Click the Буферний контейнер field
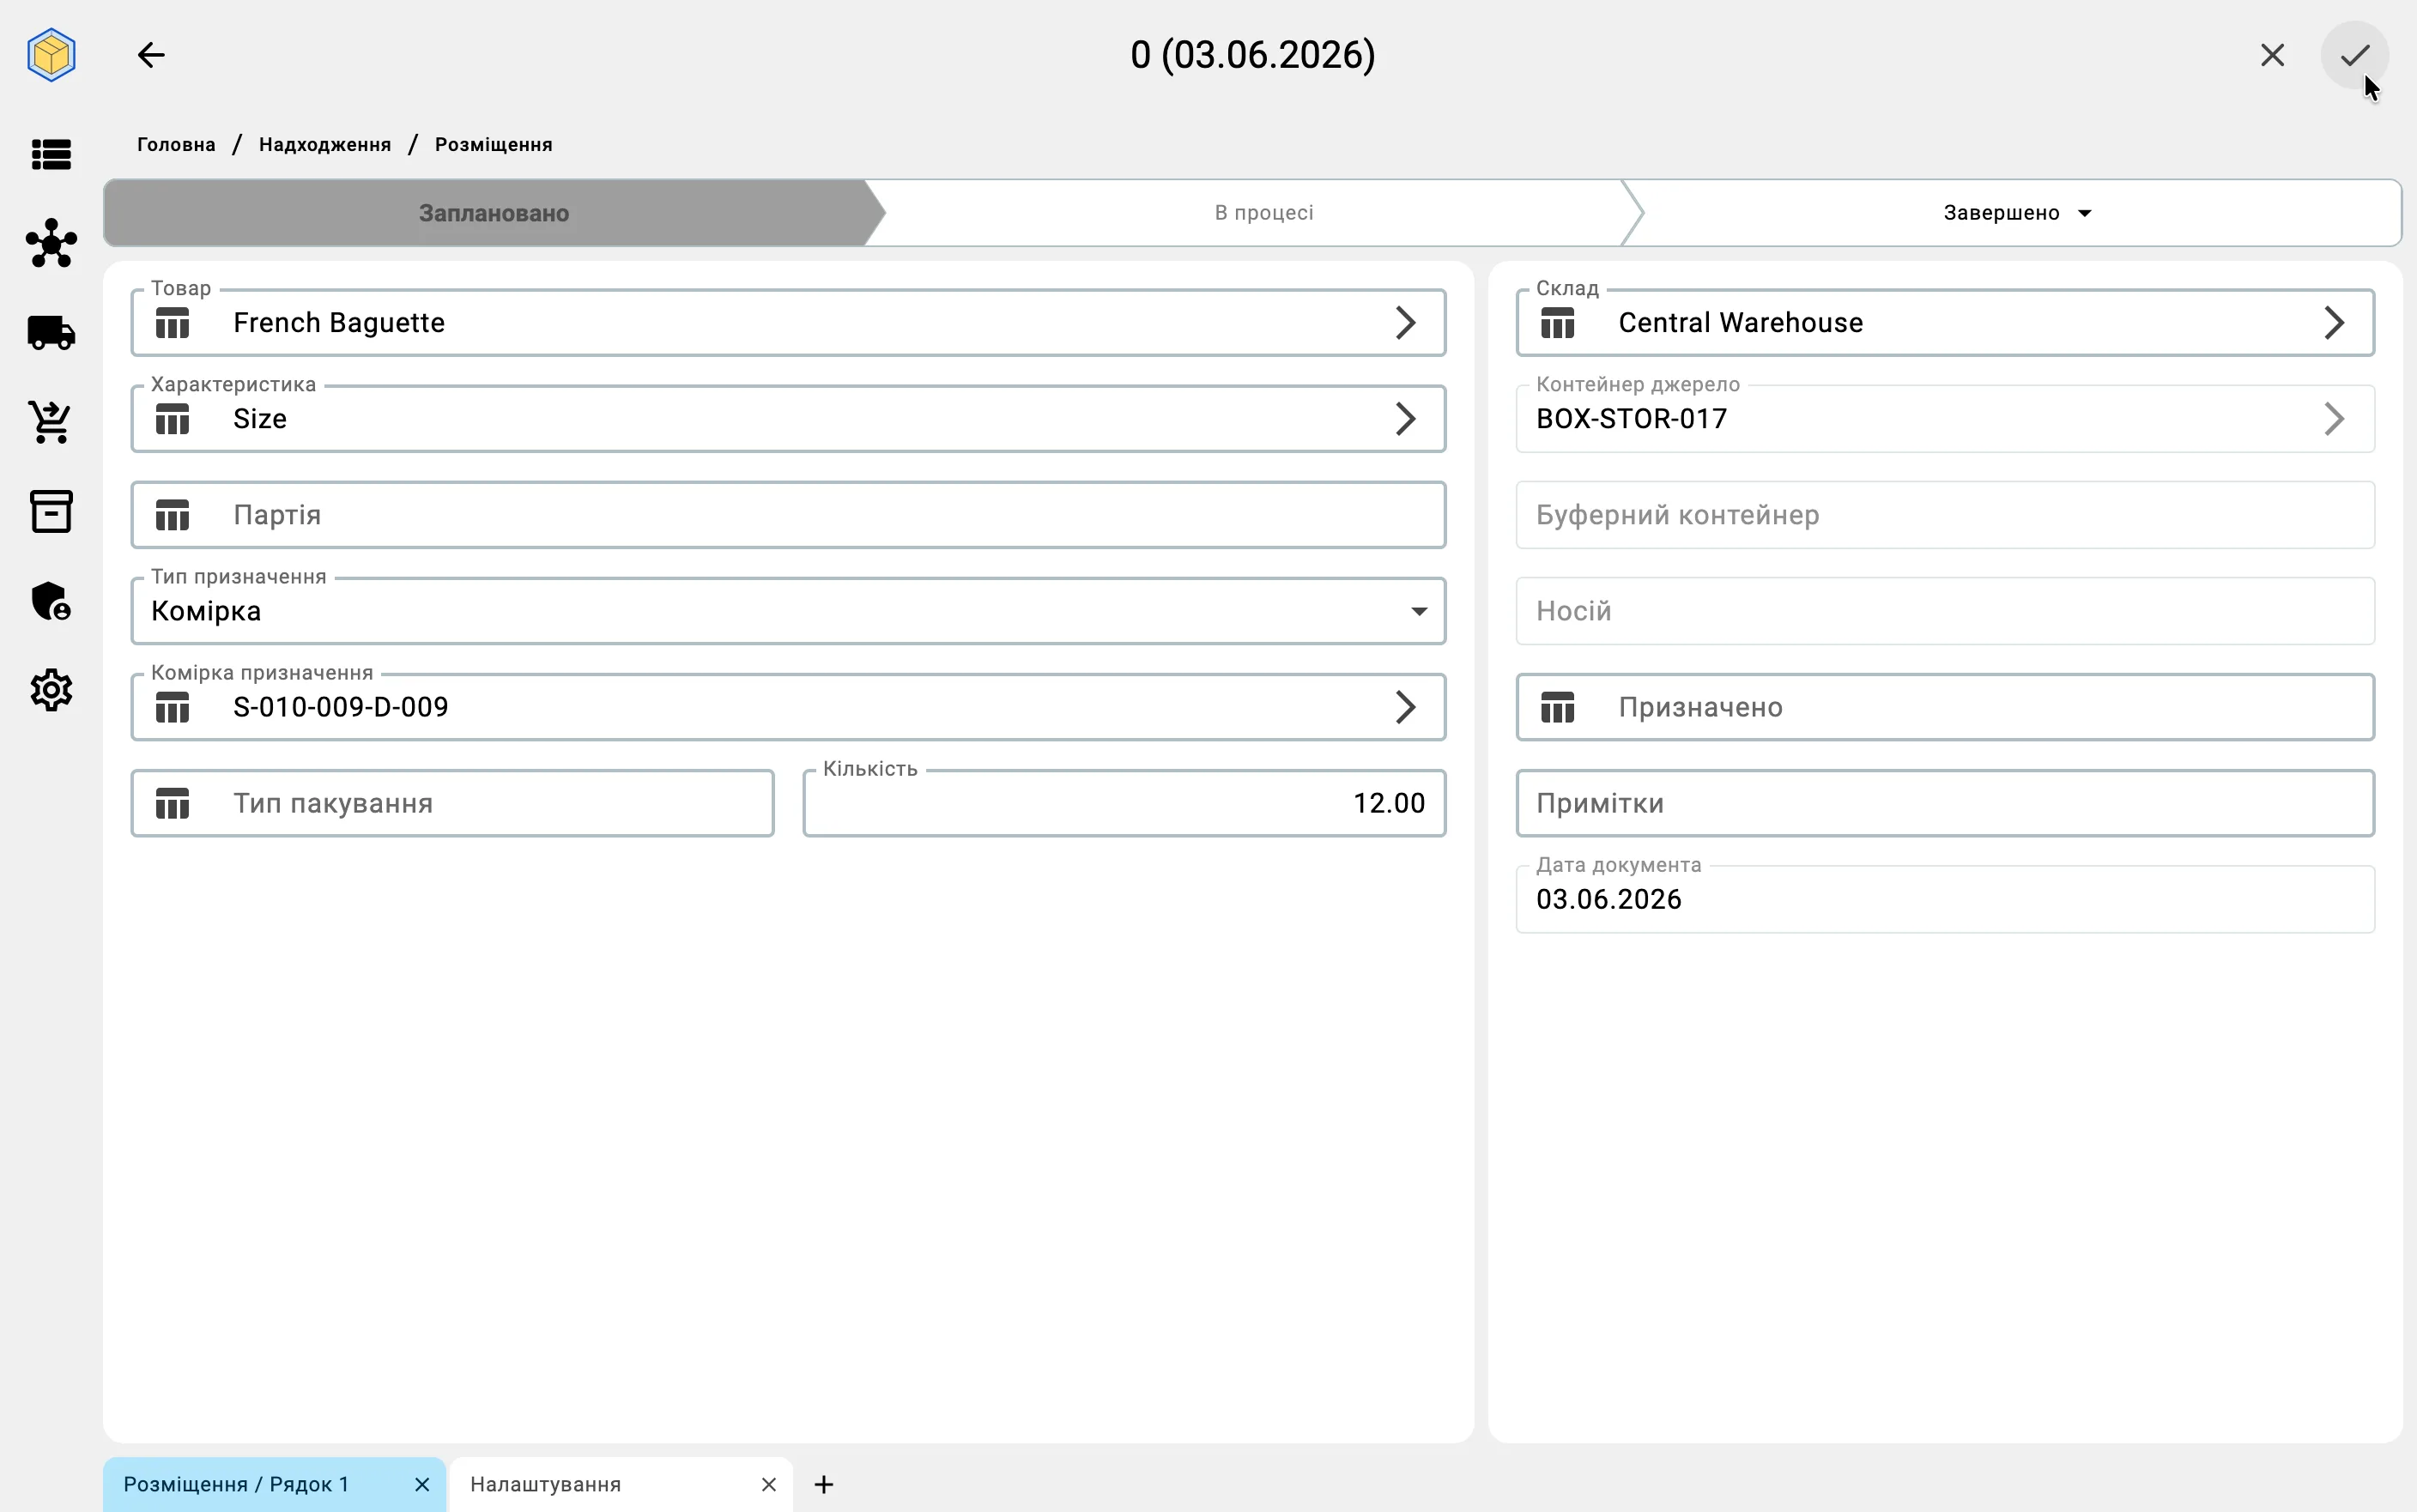This screenshot has width=2417, height=1512. click(x=1945, y=515)
